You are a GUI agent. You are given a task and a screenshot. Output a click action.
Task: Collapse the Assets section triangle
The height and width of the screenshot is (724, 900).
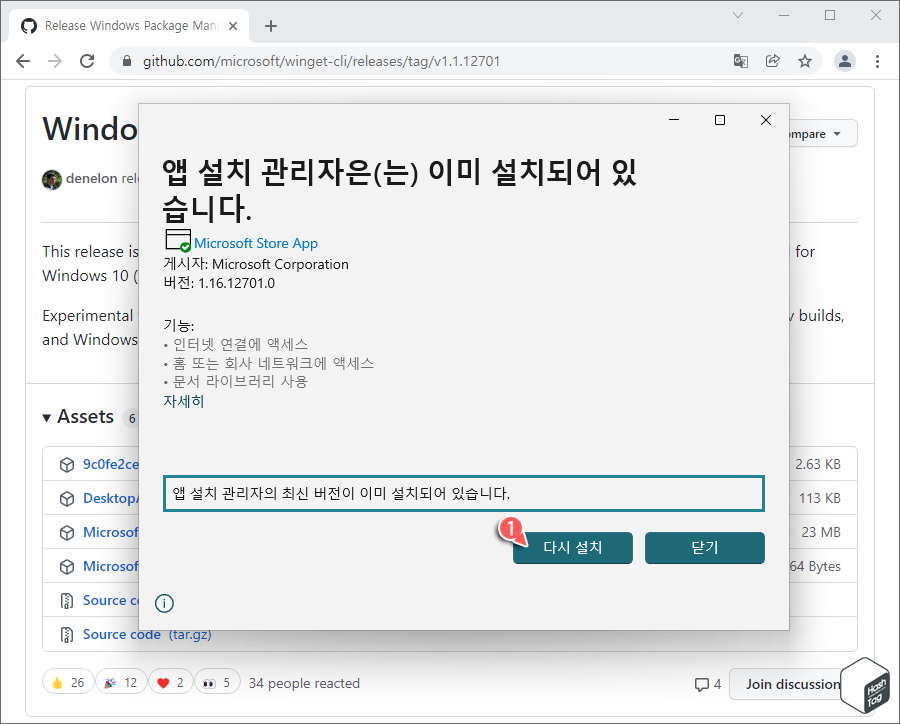coord(46,418)
